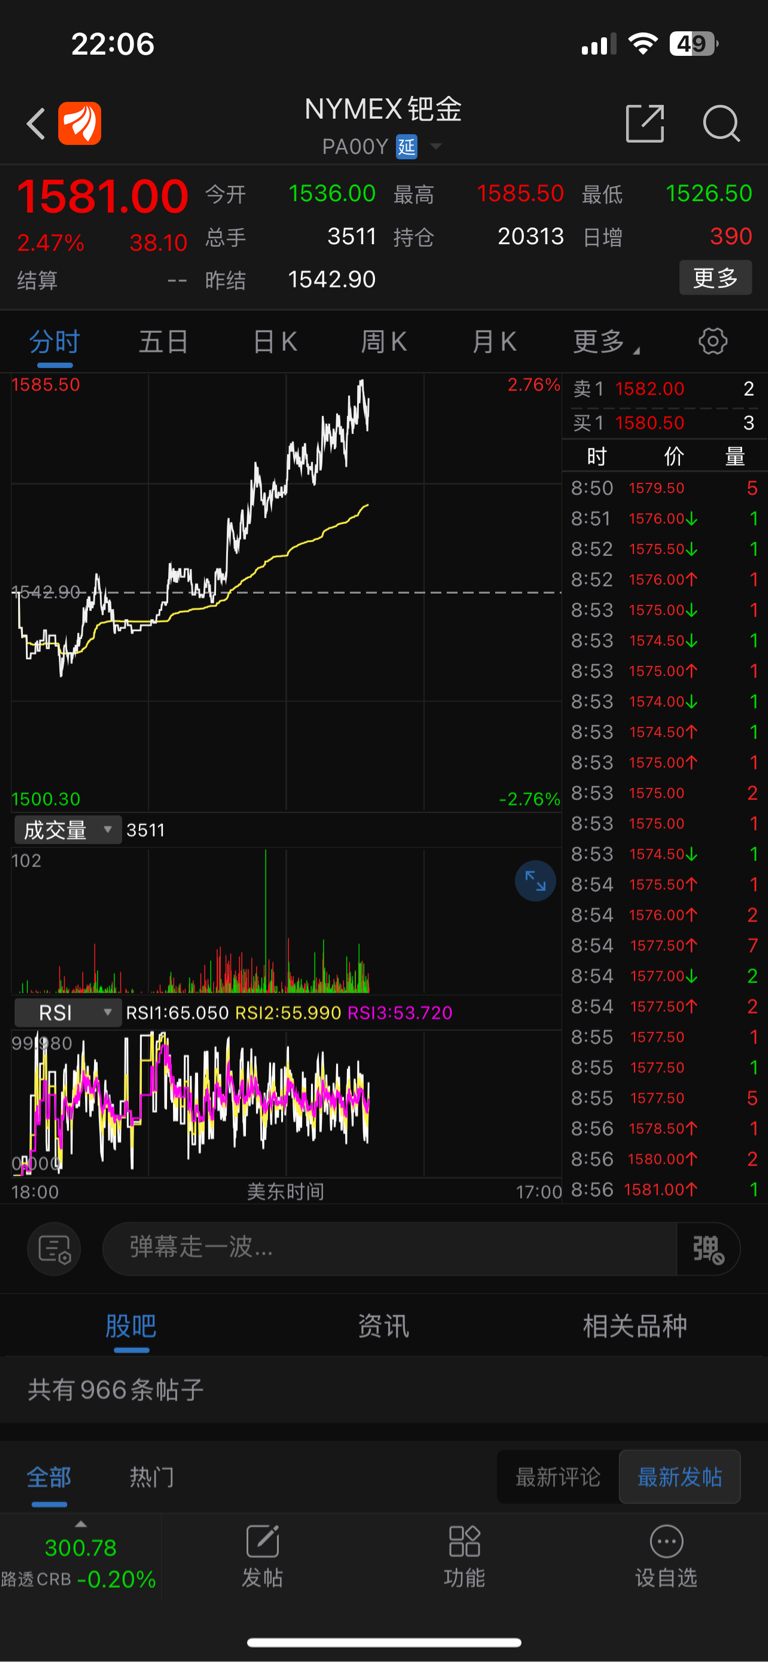Tap 共有966条帖子 post count
The height and width of the screenshot is (1662, 768).
click(x=116, y=1390)
